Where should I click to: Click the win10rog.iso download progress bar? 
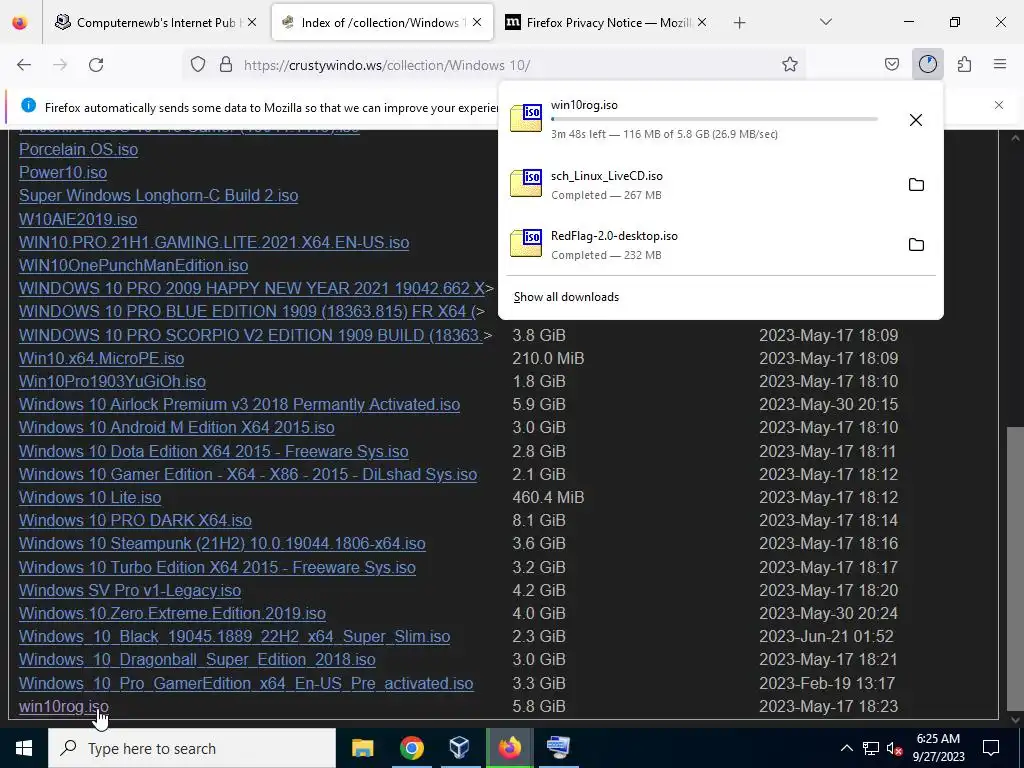714,119
